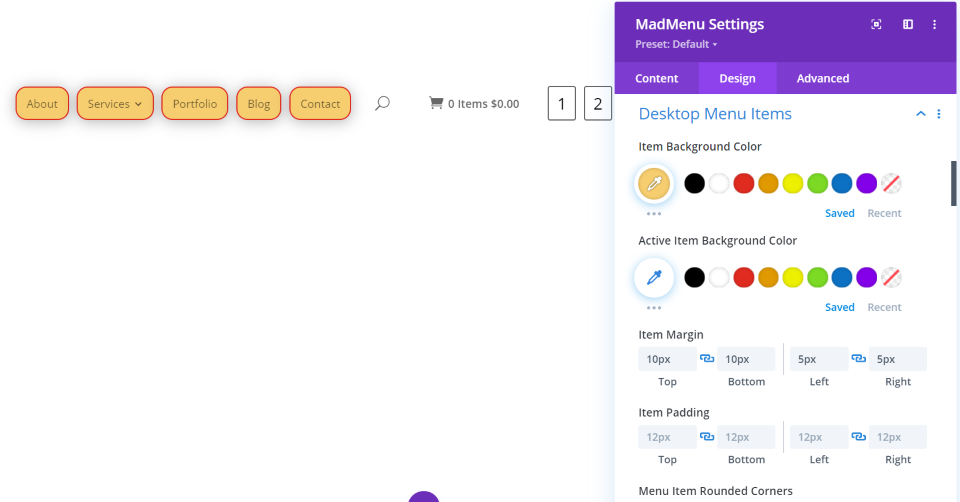This screenshot has height=502, width=960.
Task: Click Item Margin Right input field
Action: coord(898,359)
